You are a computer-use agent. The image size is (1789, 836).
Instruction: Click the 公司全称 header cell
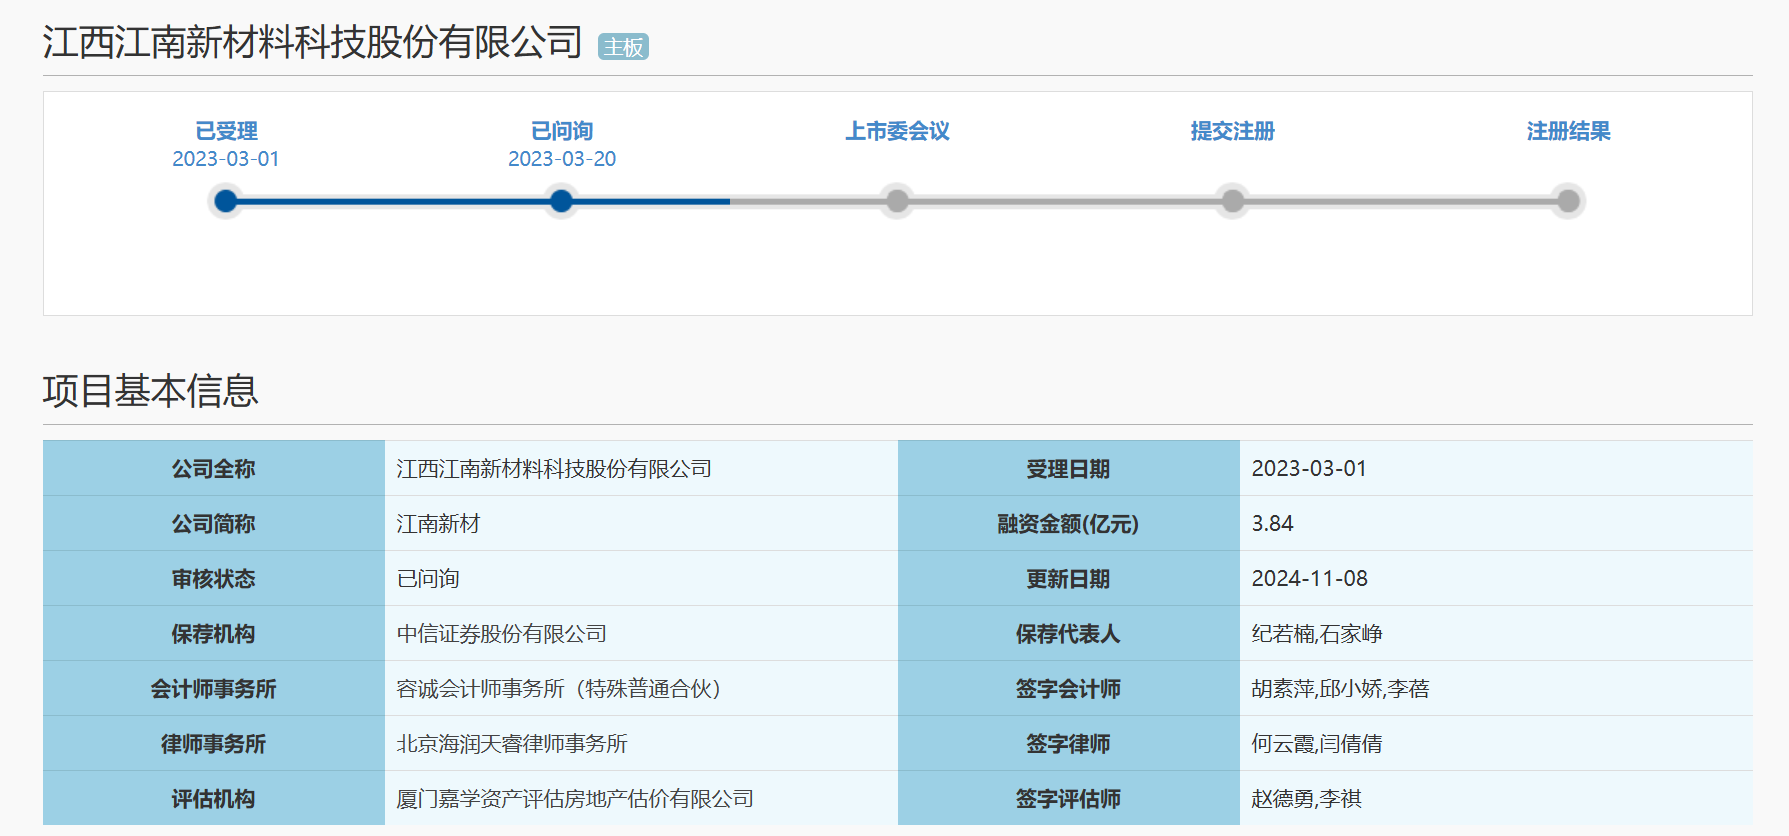pyautogui.click(x=213, y=468)
